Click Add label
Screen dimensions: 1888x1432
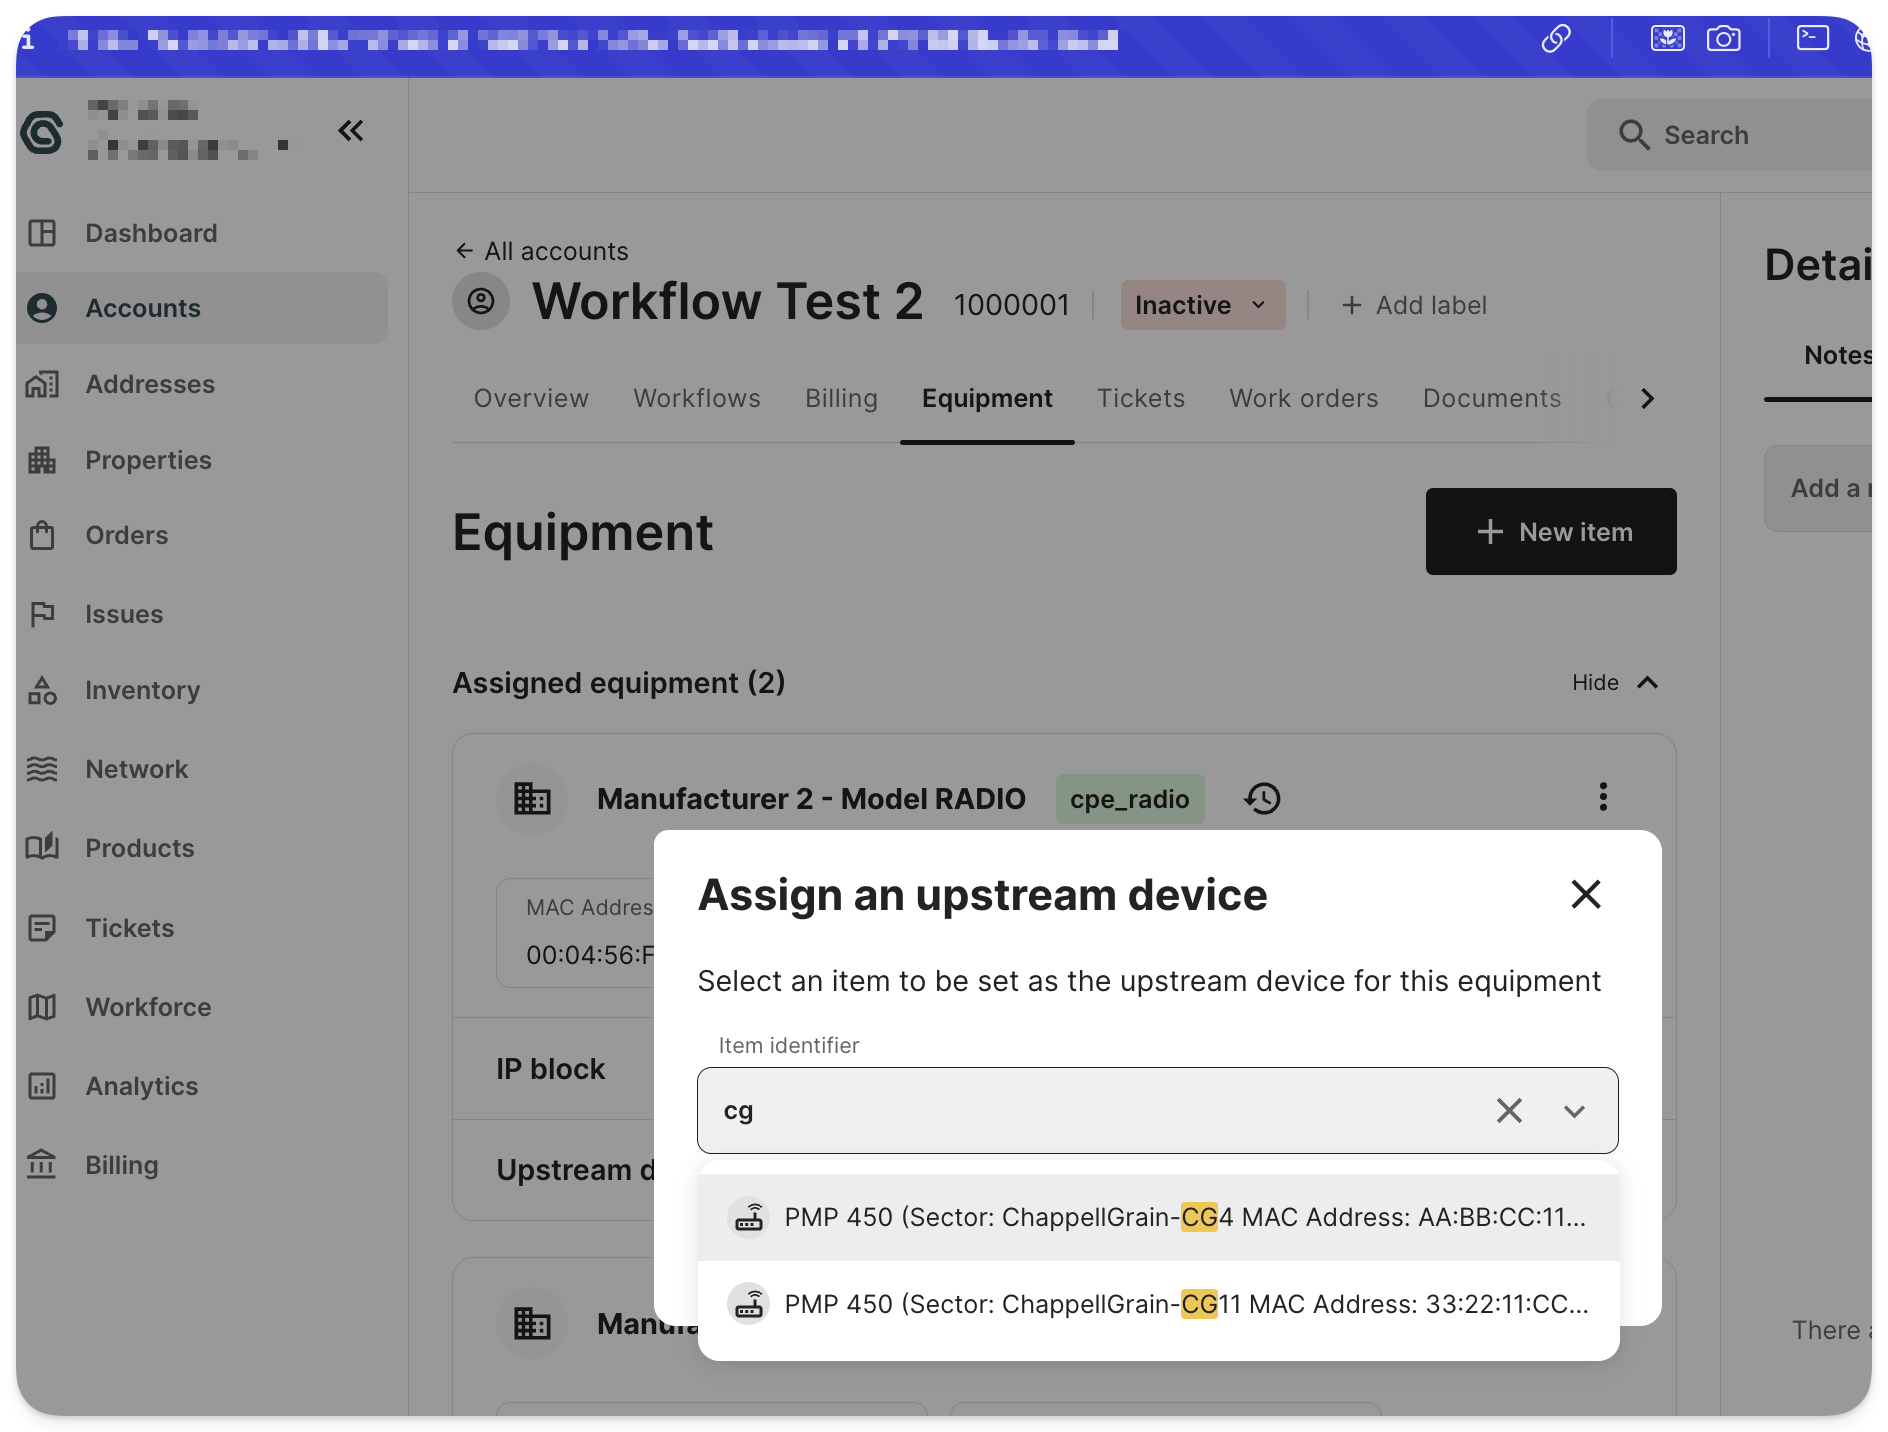(x=1413, y=305)
